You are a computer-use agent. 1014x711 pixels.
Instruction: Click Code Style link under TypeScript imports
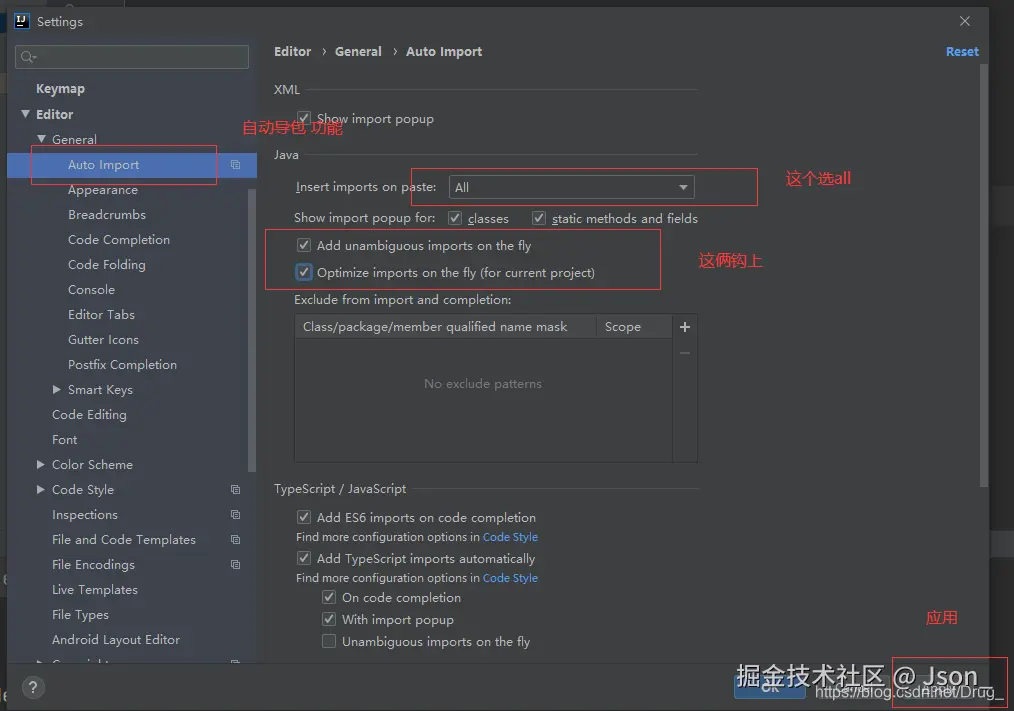[x=510, y=578]
